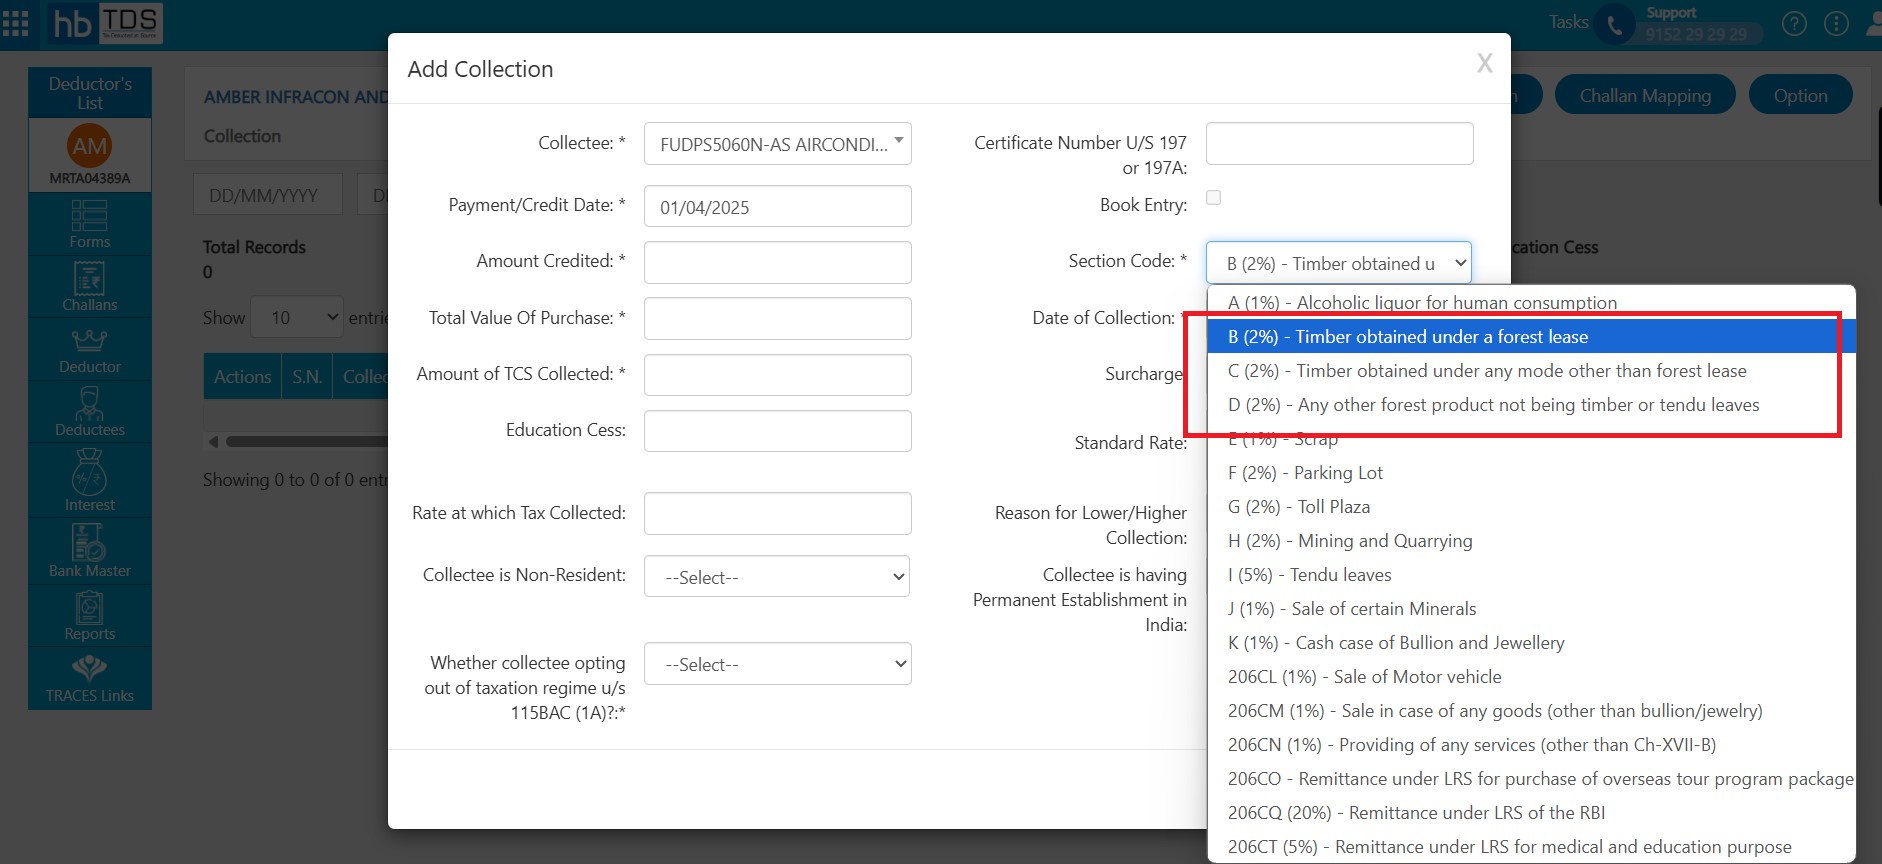
Task: Select 206CT (5%) medical and education remittance
Action: click(1531, 846)
